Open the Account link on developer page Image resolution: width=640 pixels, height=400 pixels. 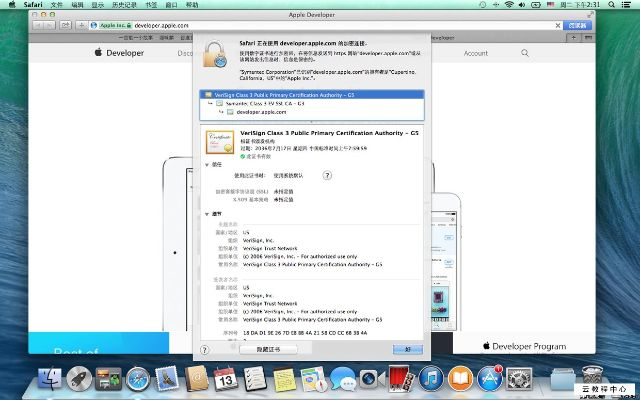(x=476, y=53)
